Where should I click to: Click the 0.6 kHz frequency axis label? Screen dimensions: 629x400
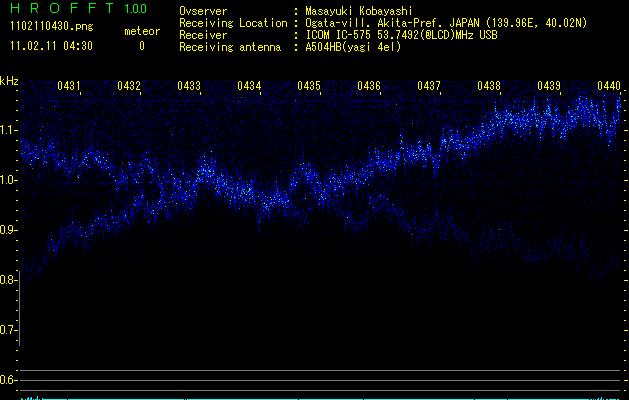pos(8,380)
